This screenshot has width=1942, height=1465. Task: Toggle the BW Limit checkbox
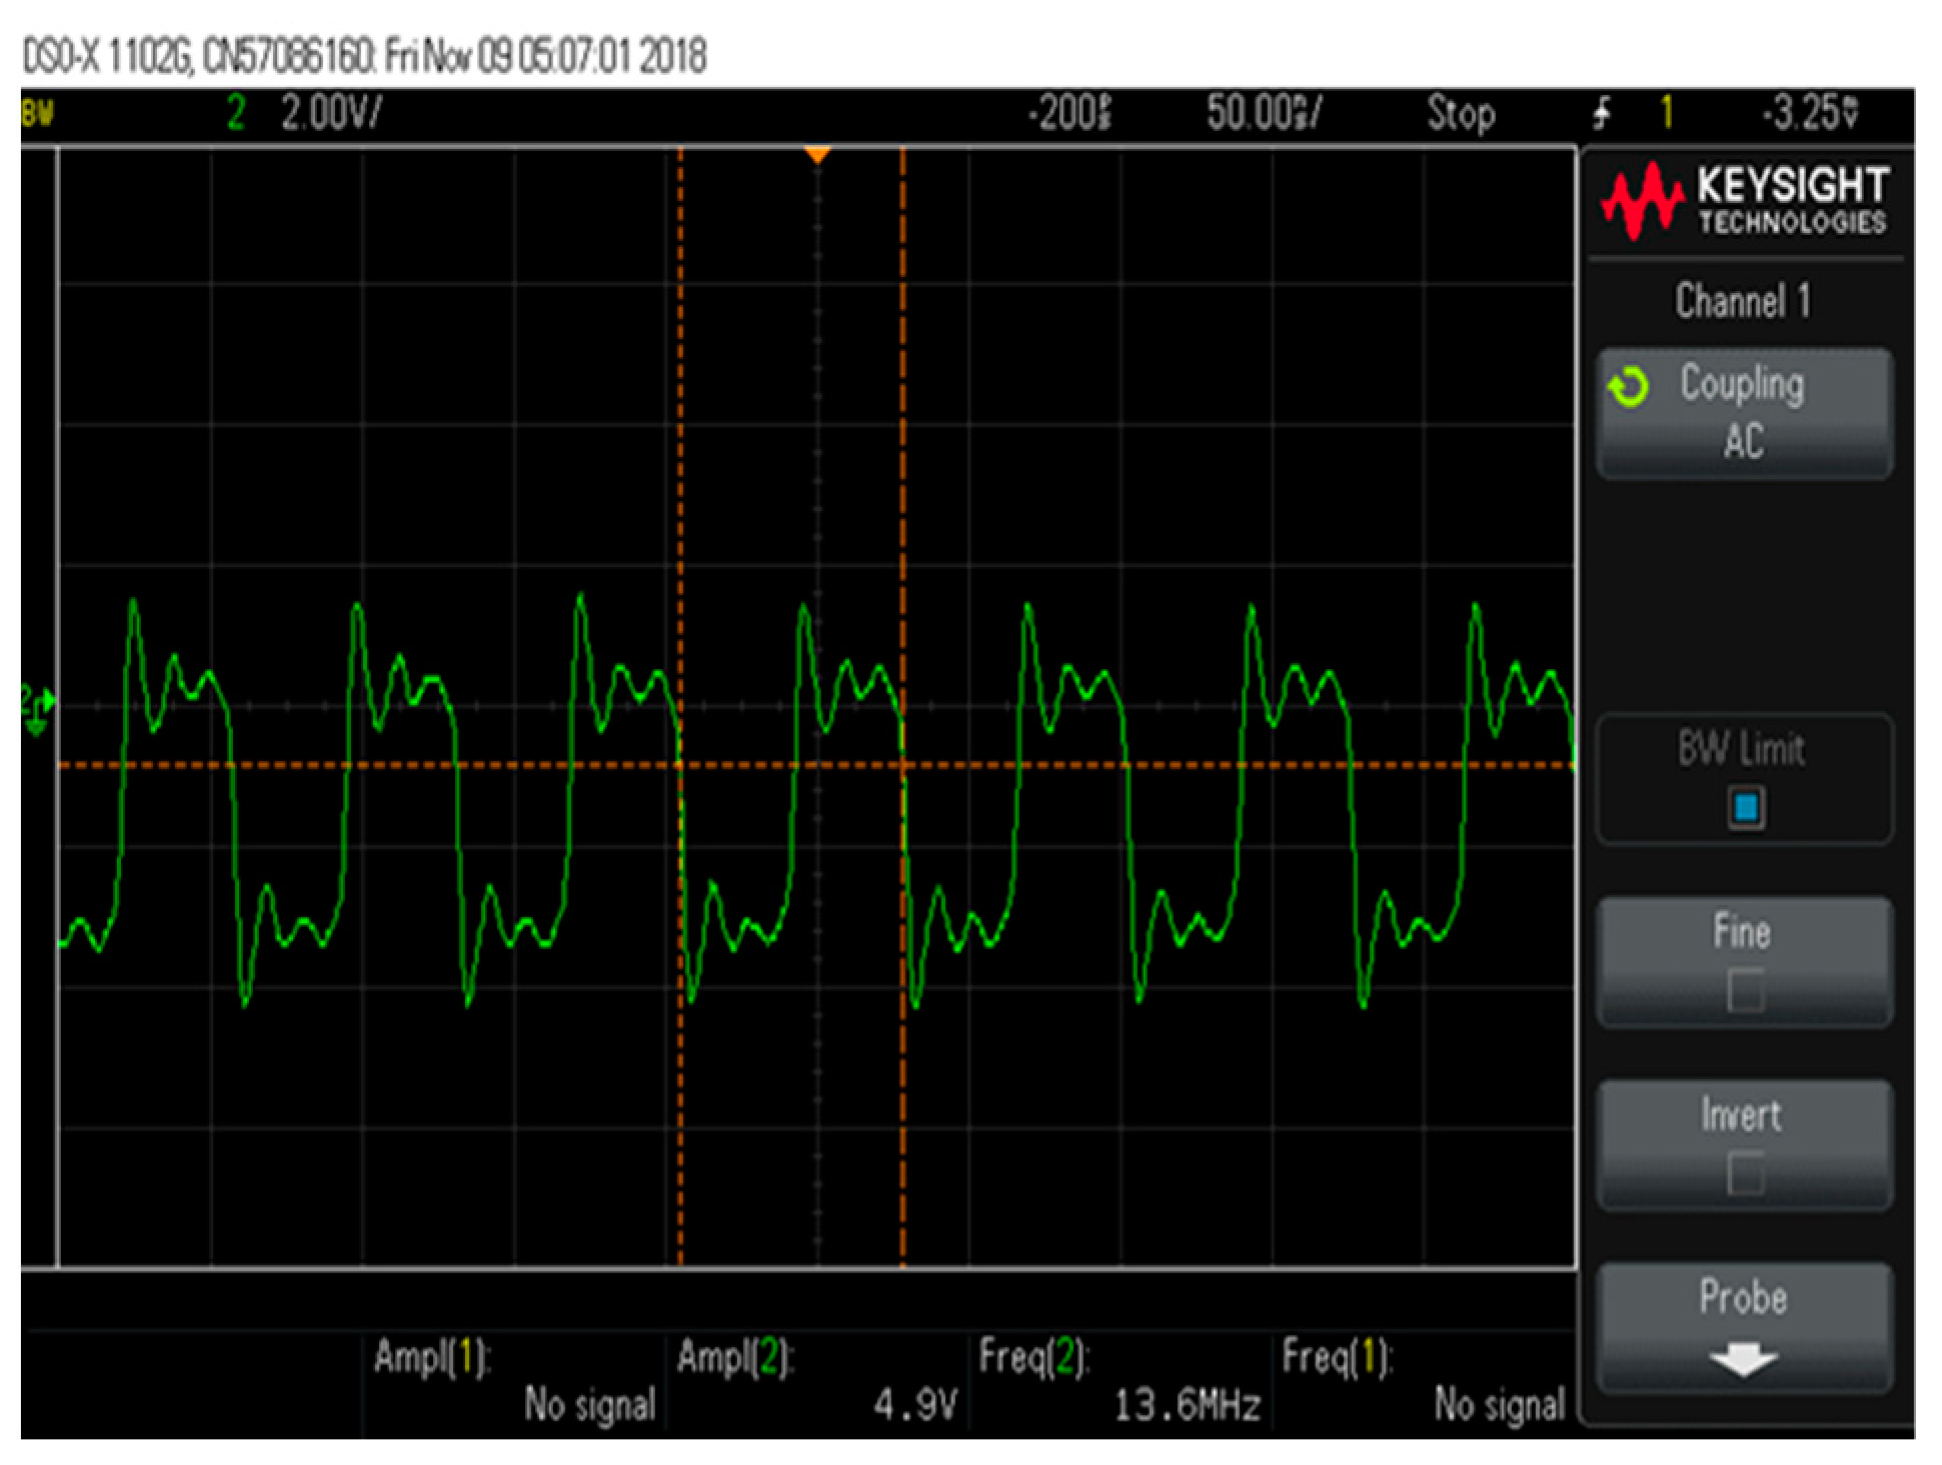pos(1745,807)
